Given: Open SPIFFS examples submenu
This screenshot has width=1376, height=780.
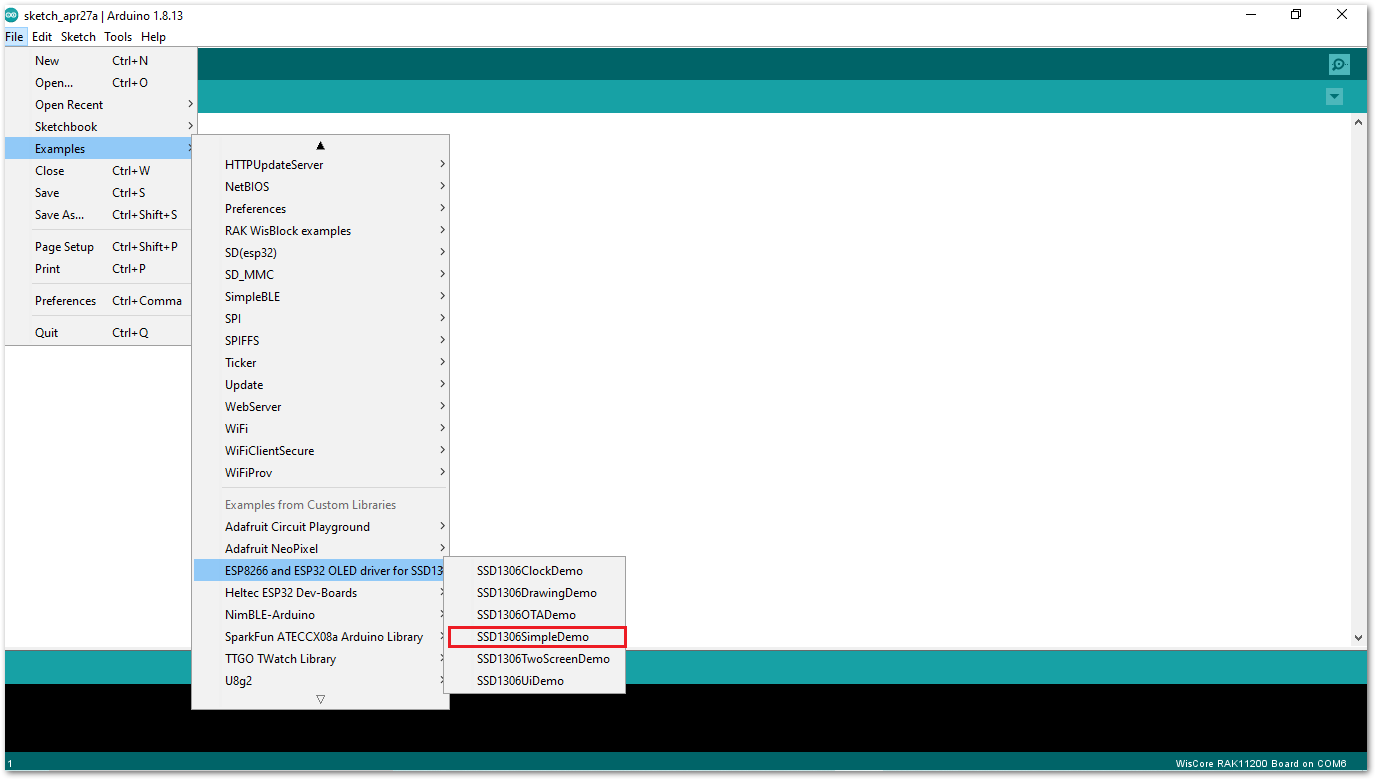Looking at the screenshot, I should click(320, 341).
